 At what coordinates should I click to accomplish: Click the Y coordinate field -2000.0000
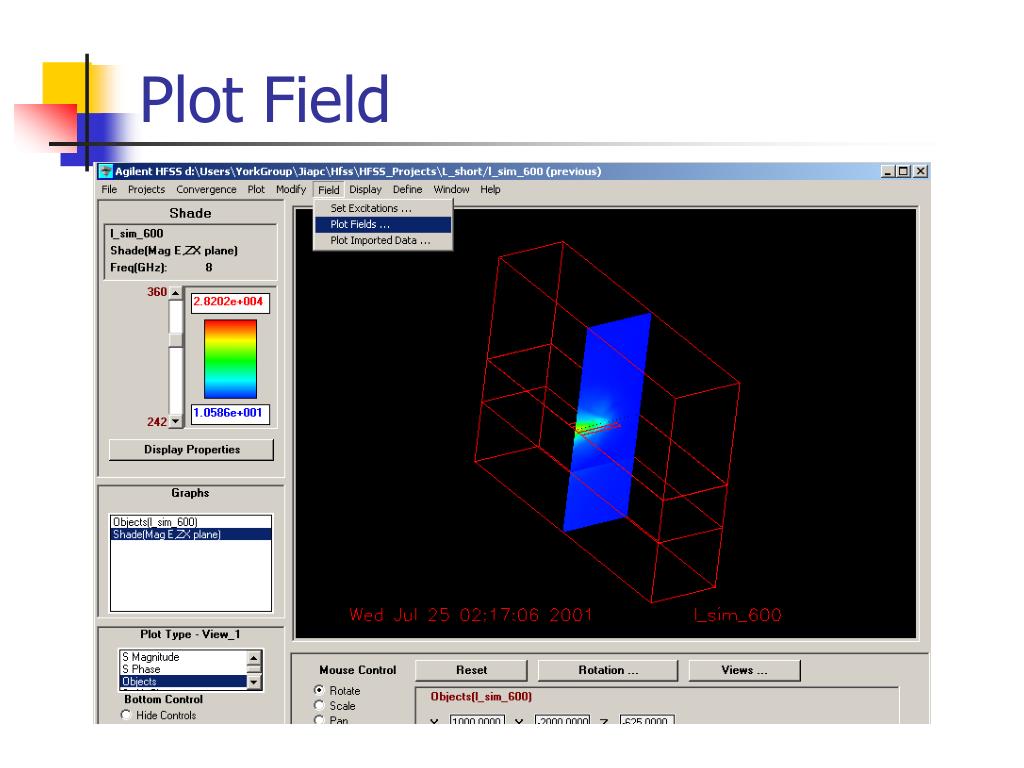pos(562,720)
